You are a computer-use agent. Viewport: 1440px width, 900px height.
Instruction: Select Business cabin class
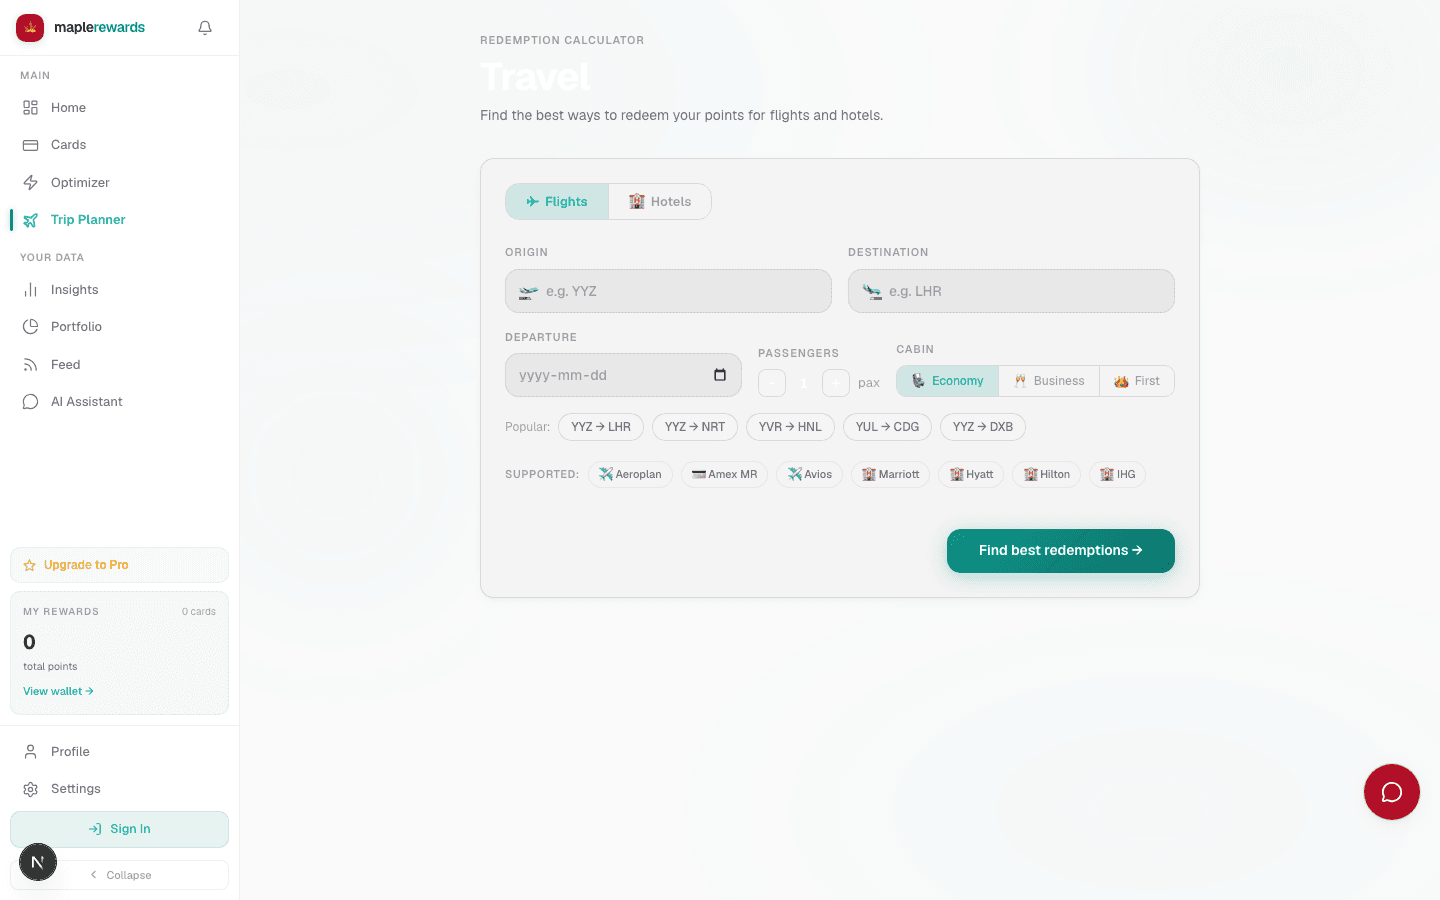(1048, 381)
